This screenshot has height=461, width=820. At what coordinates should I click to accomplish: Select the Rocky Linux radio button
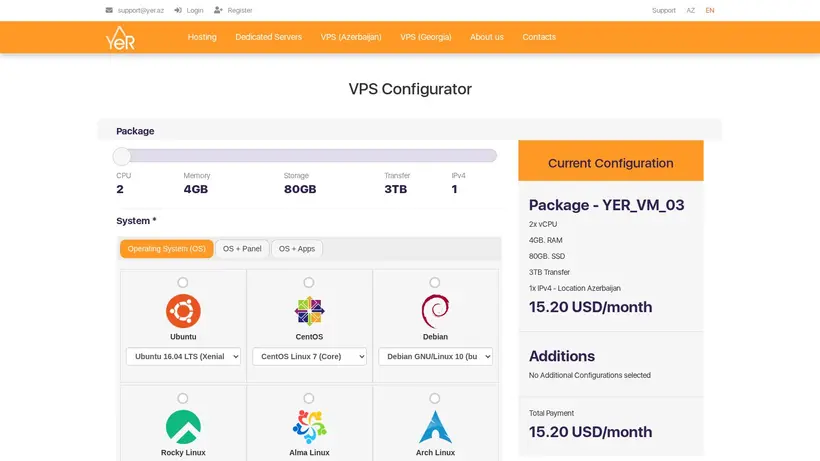(183, 399)
